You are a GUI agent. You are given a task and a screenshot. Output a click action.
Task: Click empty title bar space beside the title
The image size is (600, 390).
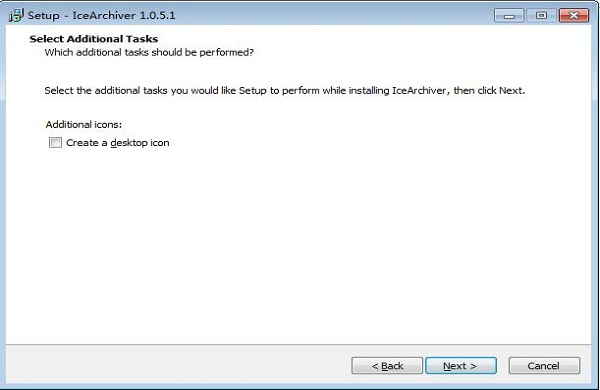(x=333, y=15)
